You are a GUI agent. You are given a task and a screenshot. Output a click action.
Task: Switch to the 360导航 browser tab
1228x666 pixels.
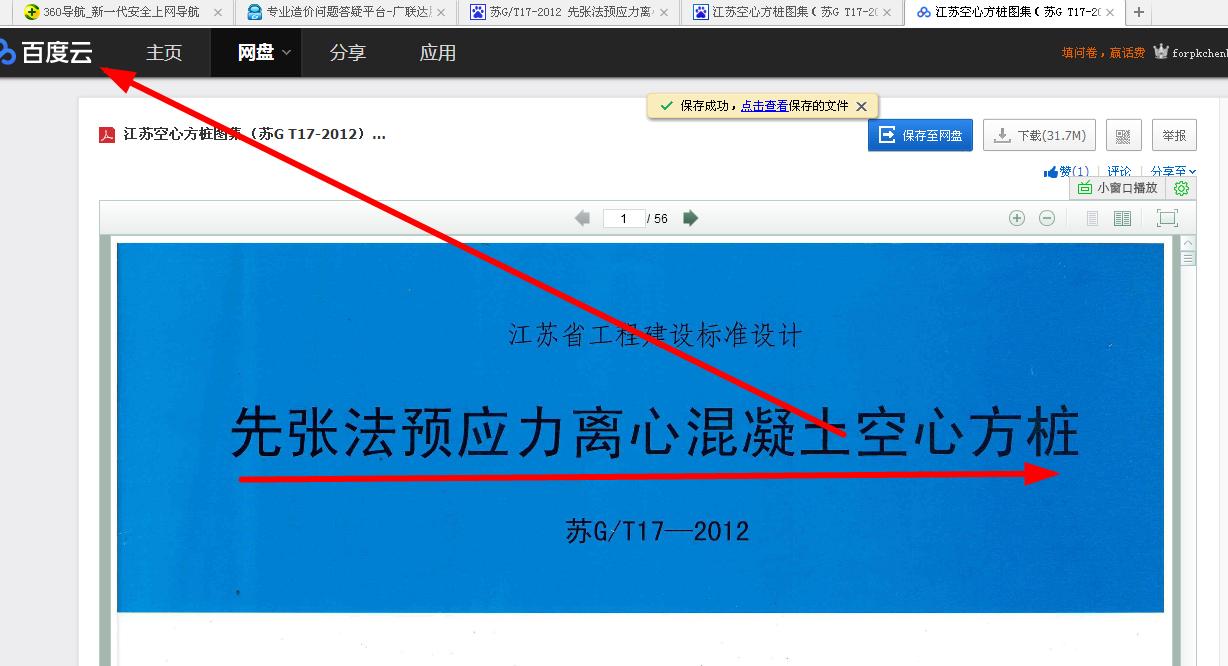click(x=120, y=13)
